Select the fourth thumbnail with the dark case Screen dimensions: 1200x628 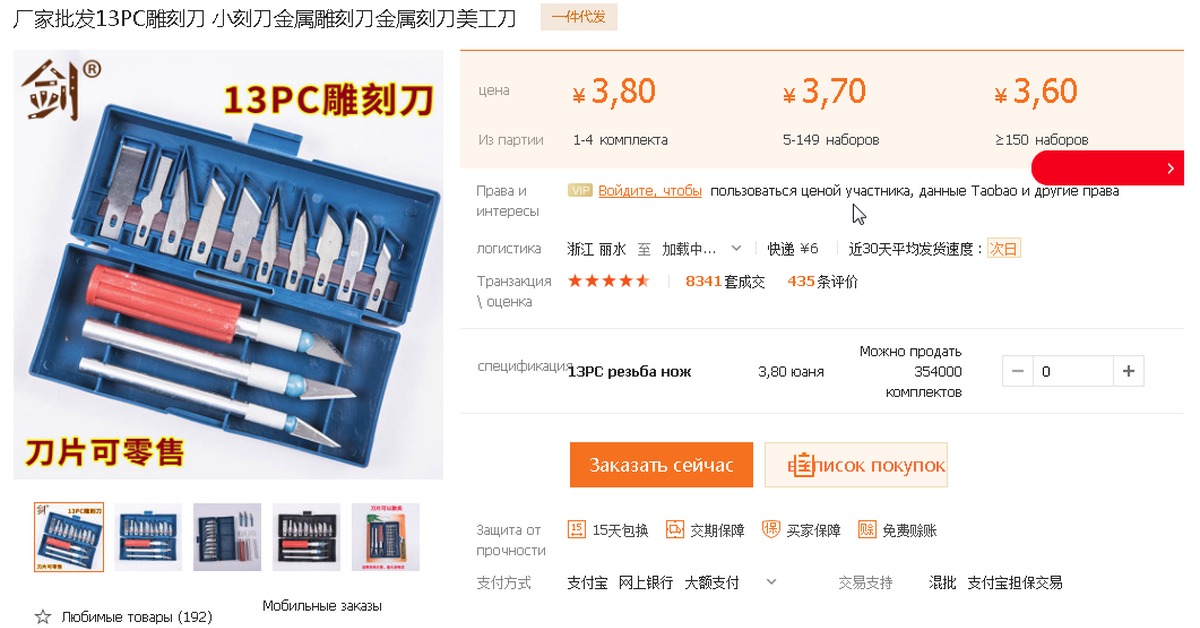(306, 537)
